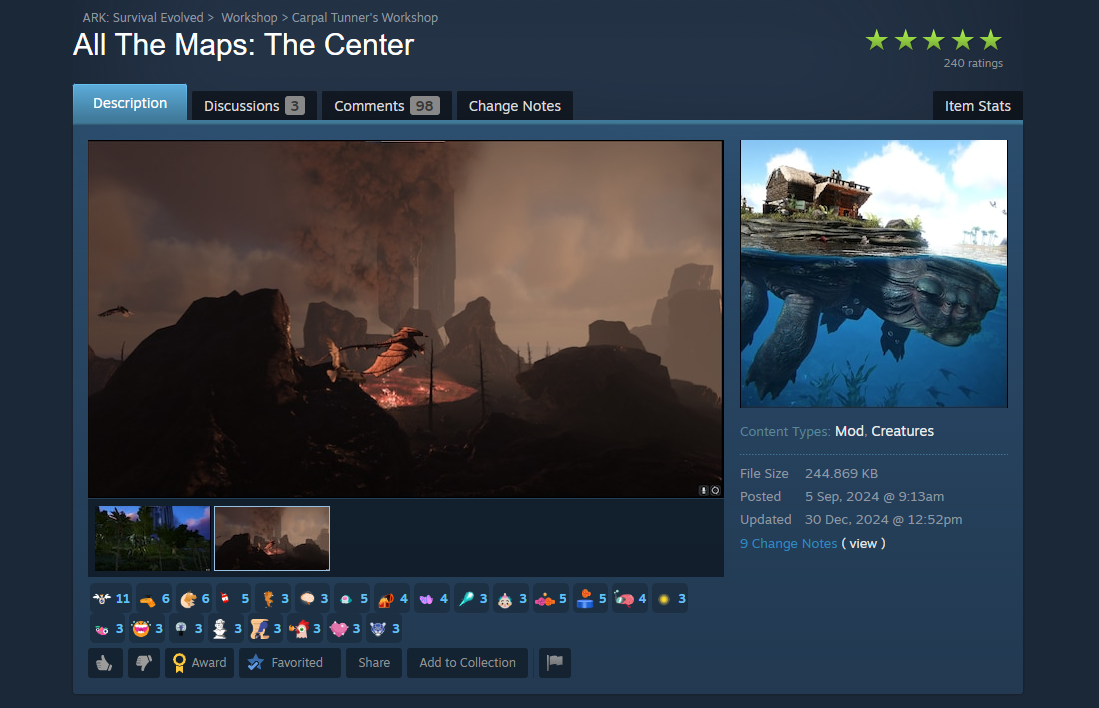This screenshot has height=708, width=1099.
Task: Click the pink snail award with 4
Action: tap(631, 599)
